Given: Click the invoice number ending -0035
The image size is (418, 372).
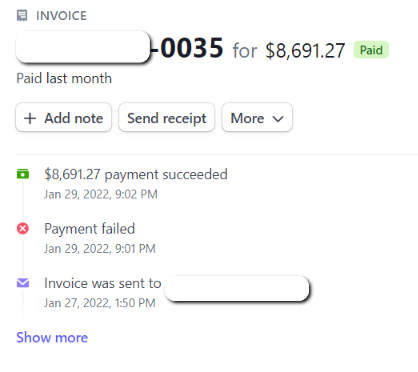Looking at the screenshot, I should [x=187, y=48].
